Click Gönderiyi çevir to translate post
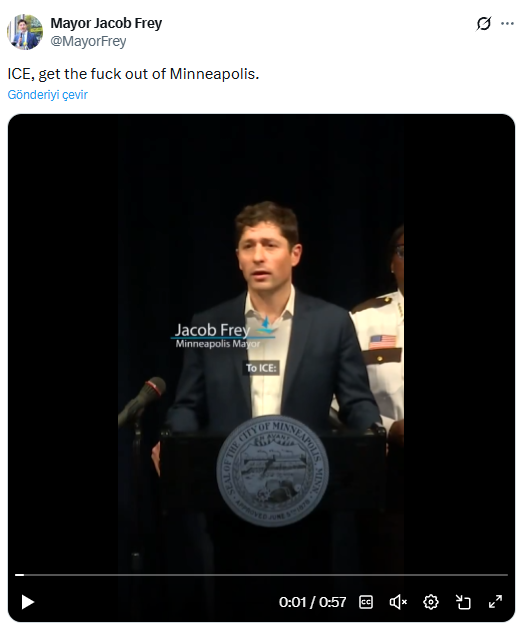 point(48,95)
